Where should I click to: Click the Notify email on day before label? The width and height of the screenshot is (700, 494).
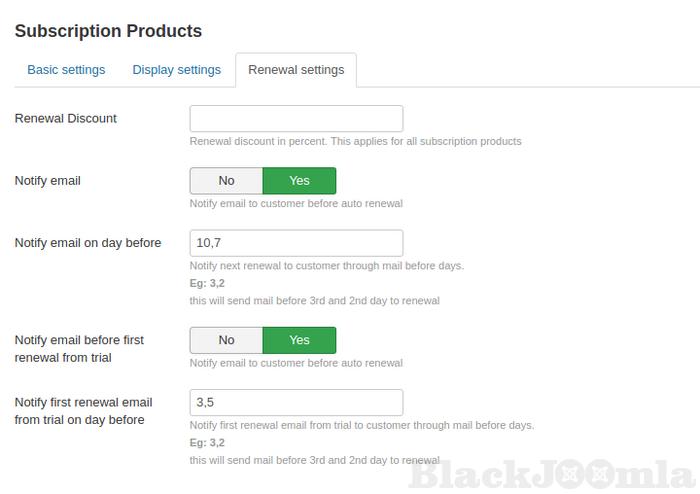88,243
